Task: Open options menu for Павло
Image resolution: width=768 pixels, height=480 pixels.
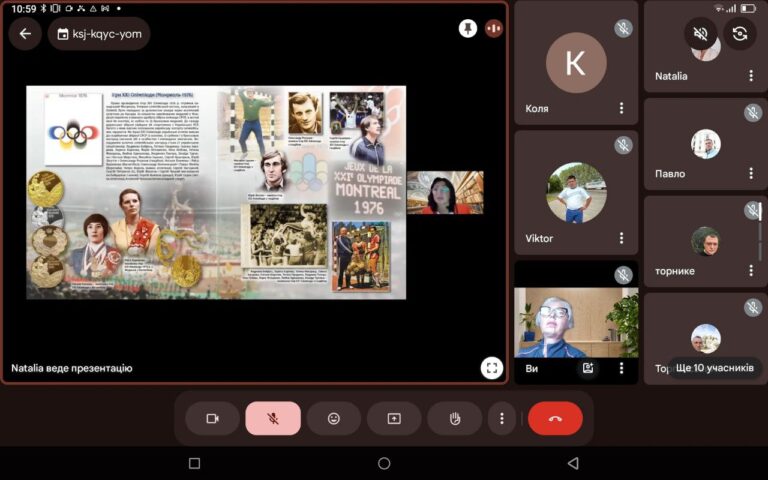Action: coord(751,173)
